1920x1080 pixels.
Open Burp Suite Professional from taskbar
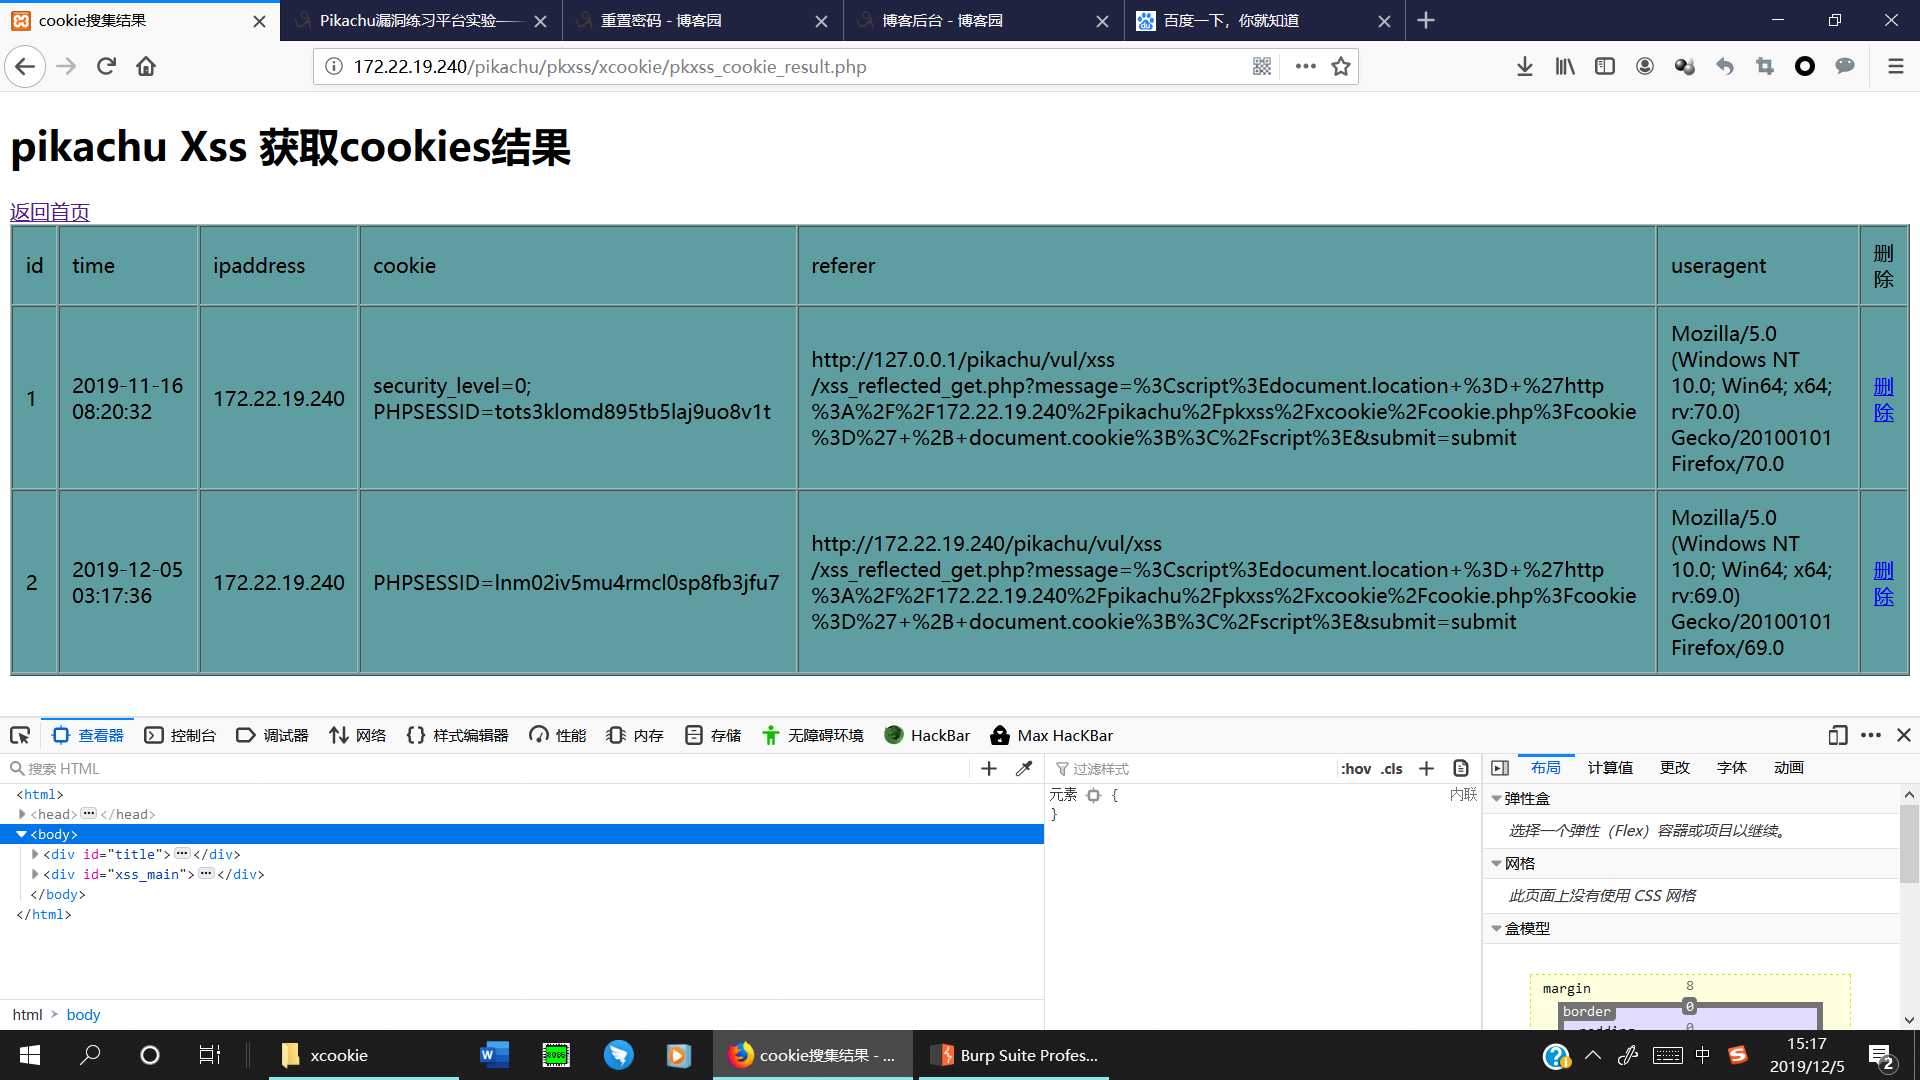click(1015, 1055)
